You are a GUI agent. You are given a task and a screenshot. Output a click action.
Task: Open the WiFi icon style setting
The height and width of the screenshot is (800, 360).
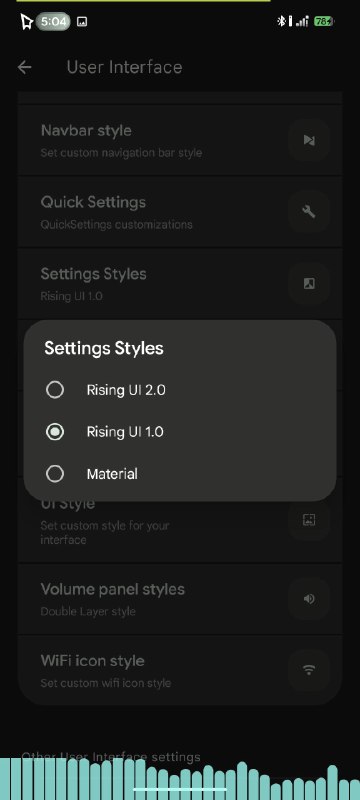point(179,670)
